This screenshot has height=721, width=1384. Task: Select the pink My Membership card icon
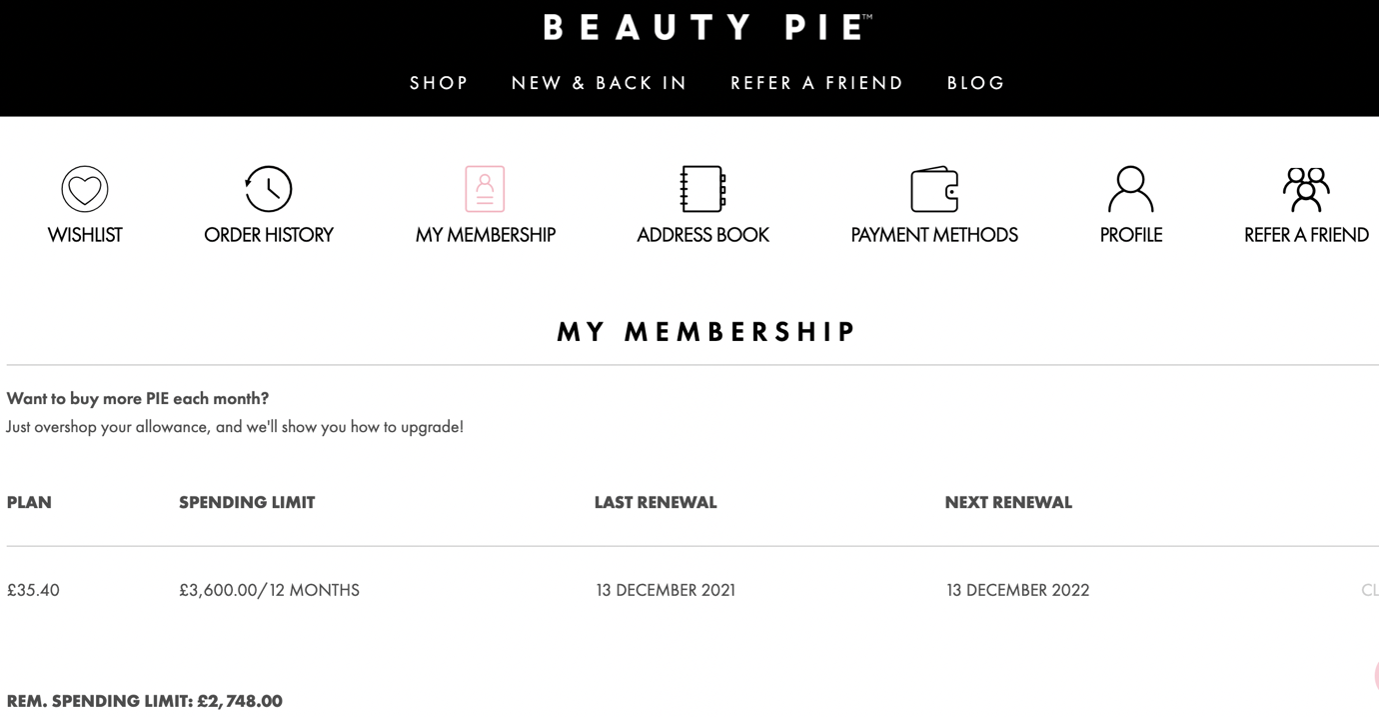(x=485, y=189)
